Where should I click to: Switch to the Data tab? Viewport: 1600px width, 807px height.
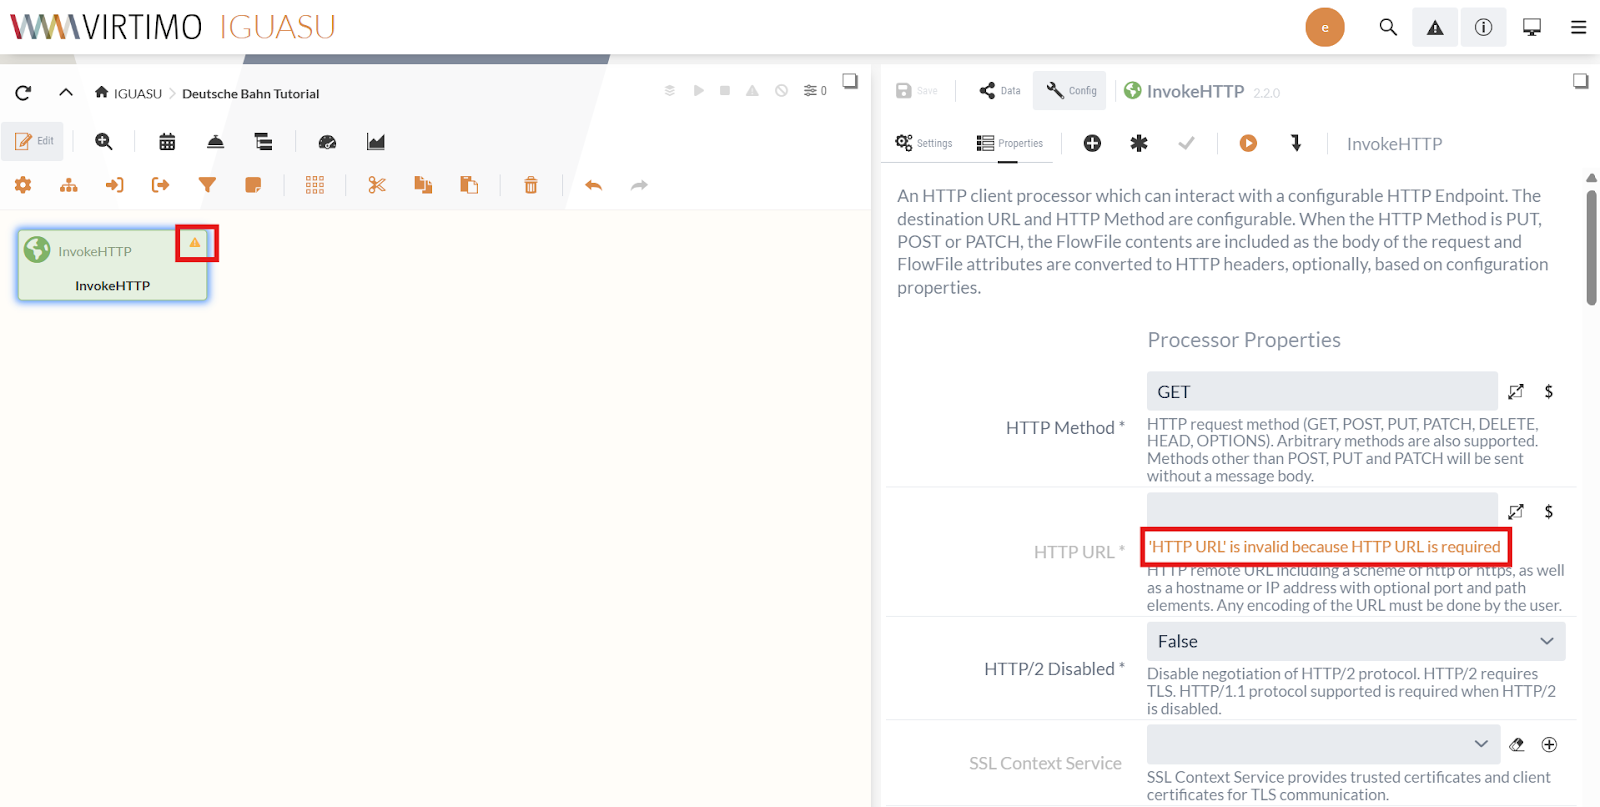click(1000, 91)
